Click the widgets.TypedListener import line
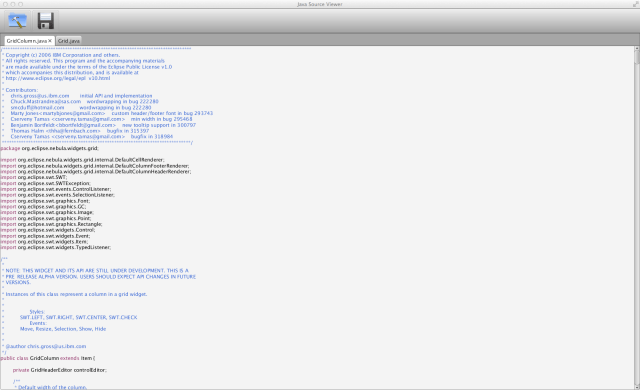The height and width of the screenshot is (390, 640). pos(56,248)
